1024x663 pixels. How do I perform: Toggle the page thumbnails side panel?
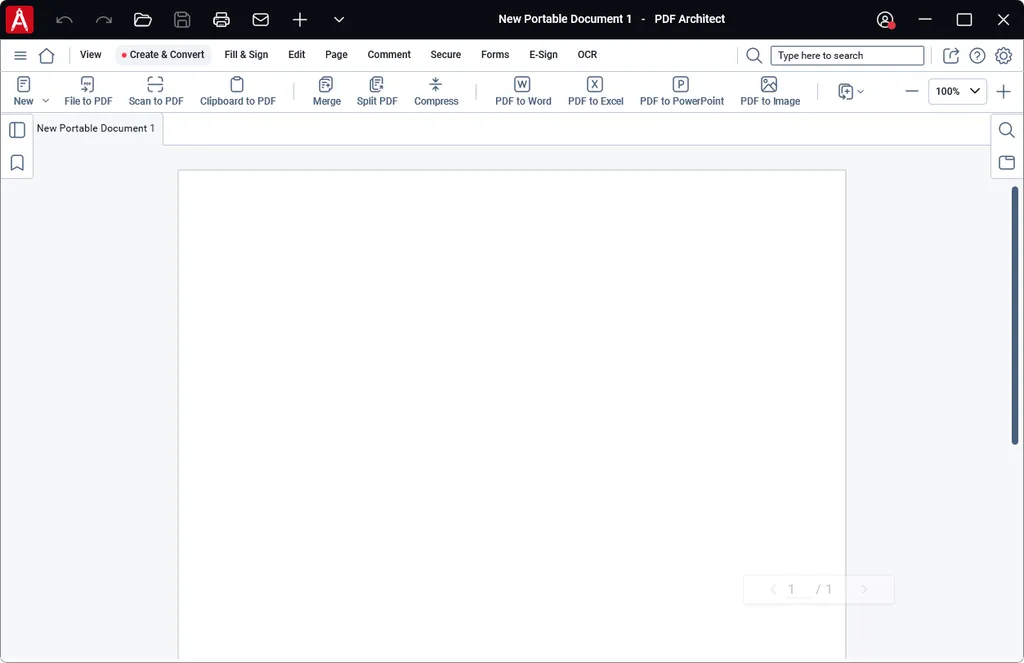point(17,130)
